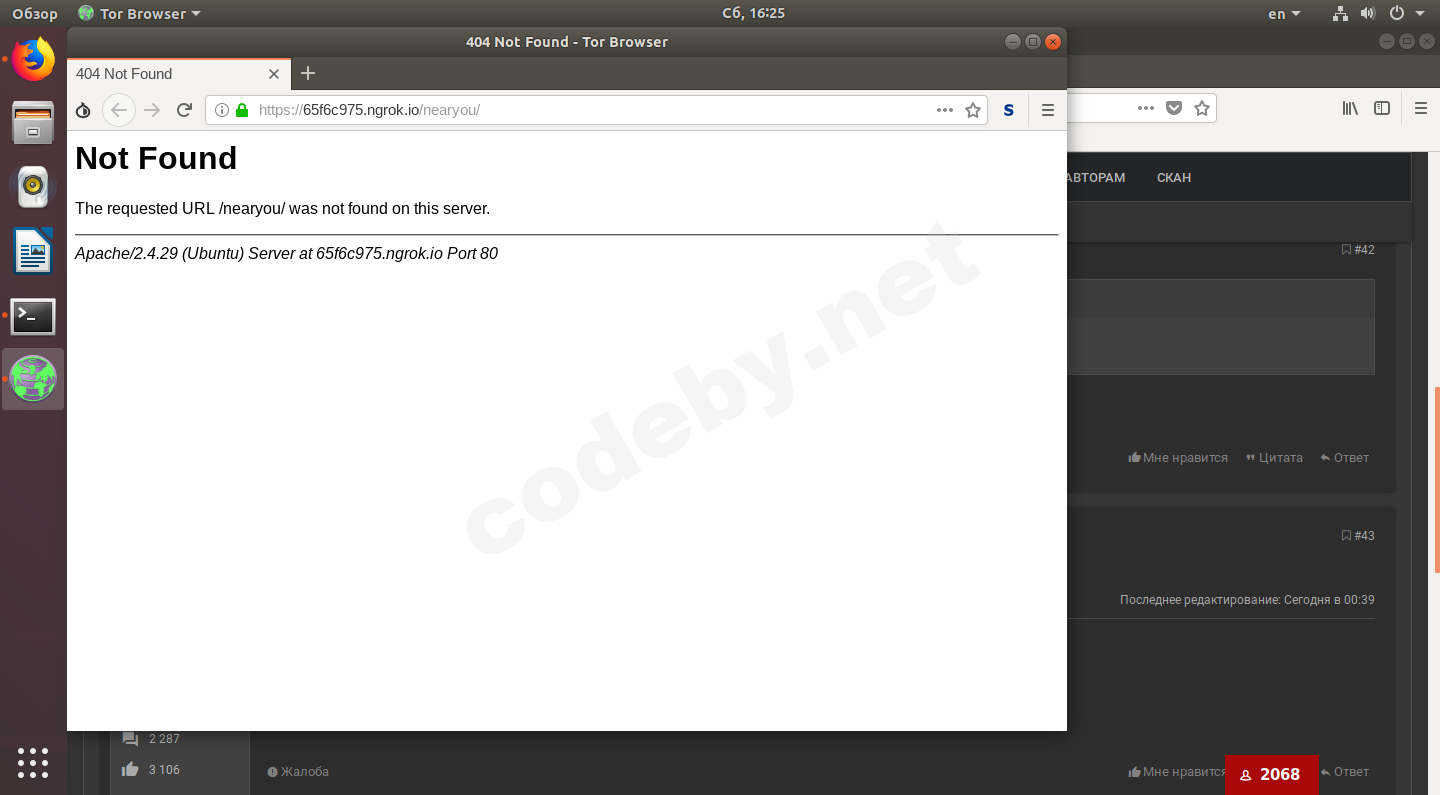Screen dimensions: 1440x795
Task: Reload the 404 page
Action: [x=184, y=110]
